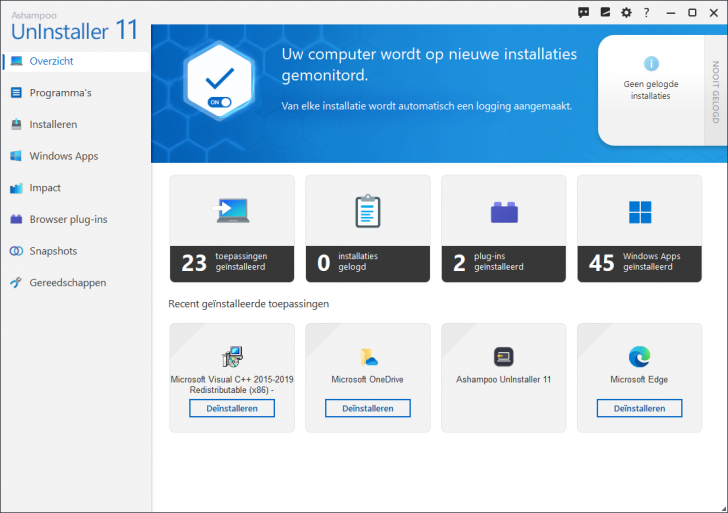This screenshot has width=728, height=513.
Task: Click the Windows Apps logo icon in sidebar
Action: pyautogui.click(x=16, y=156)
